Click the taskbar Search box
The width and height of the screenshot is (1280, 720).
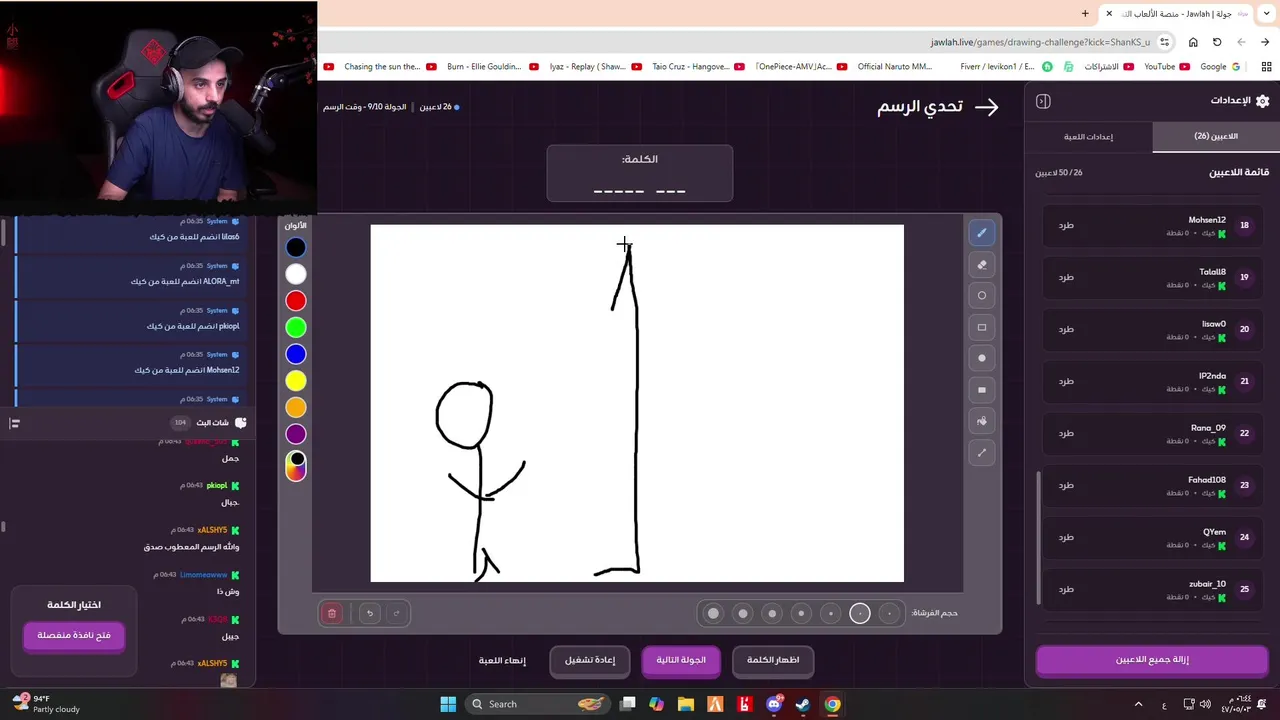click(x=538, y=704)
